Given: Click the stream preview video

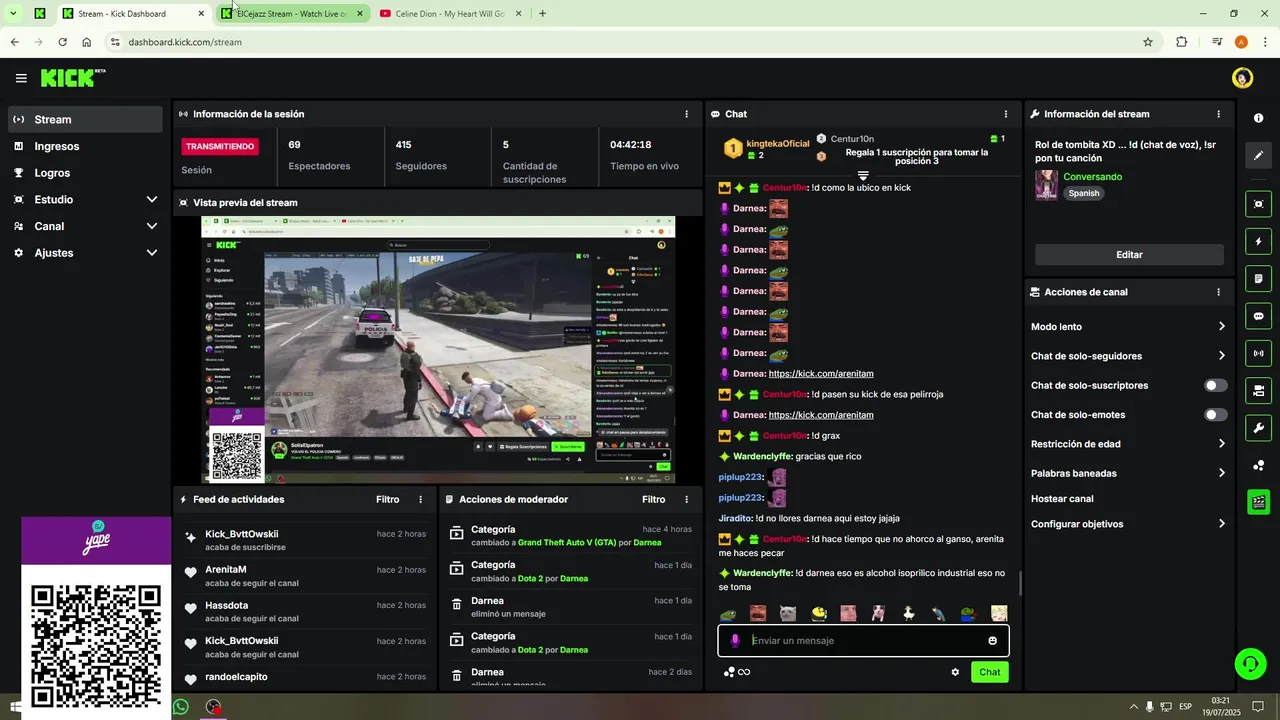Looking at the screenshot, I should [x=438, y=350].
